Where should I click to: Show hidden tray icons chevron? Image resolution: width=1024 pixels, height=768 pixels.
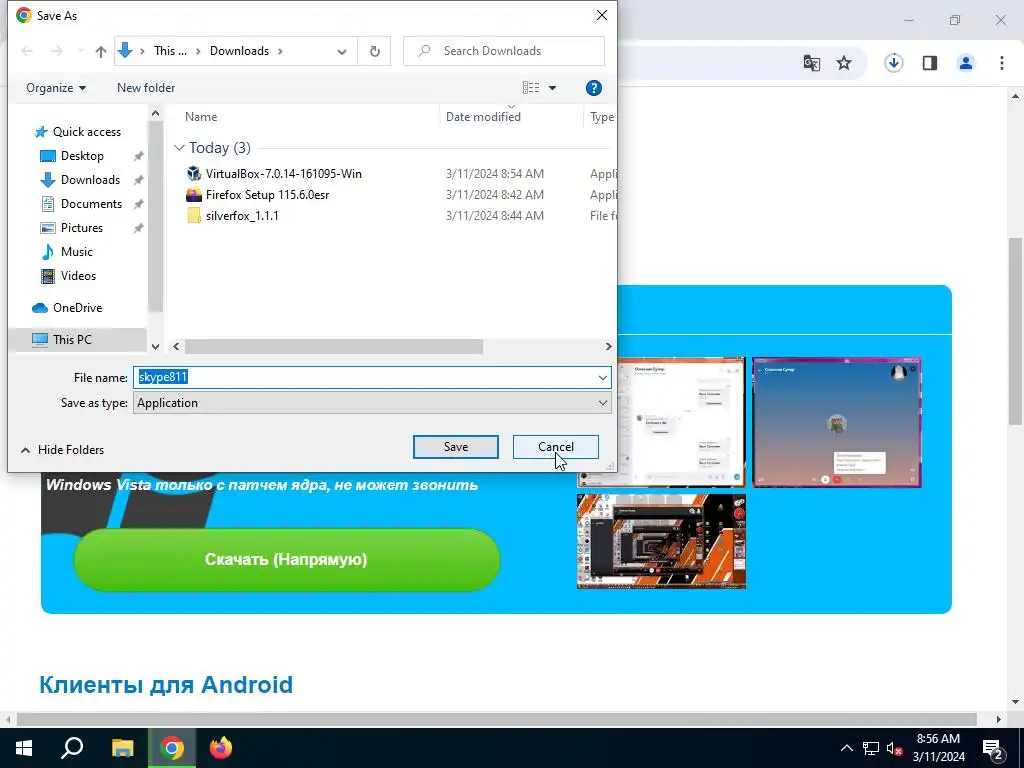(x=846, y=748)
